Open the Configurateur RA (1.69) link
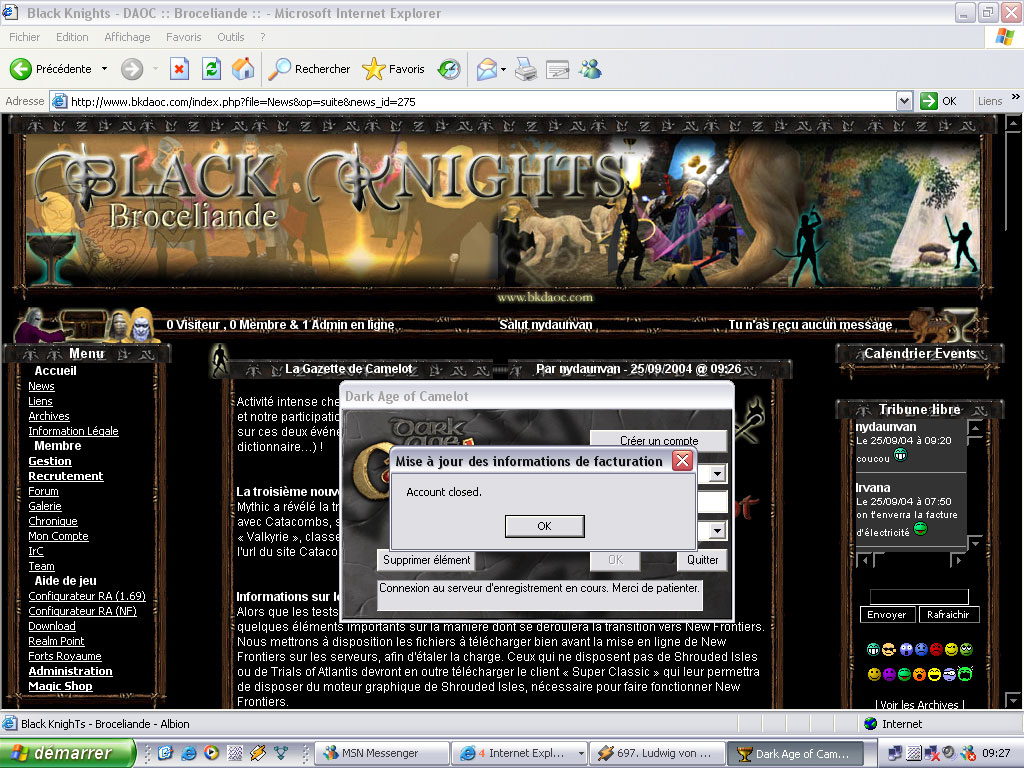Viewport: 1024px width, 768px height. pos(87,596)
